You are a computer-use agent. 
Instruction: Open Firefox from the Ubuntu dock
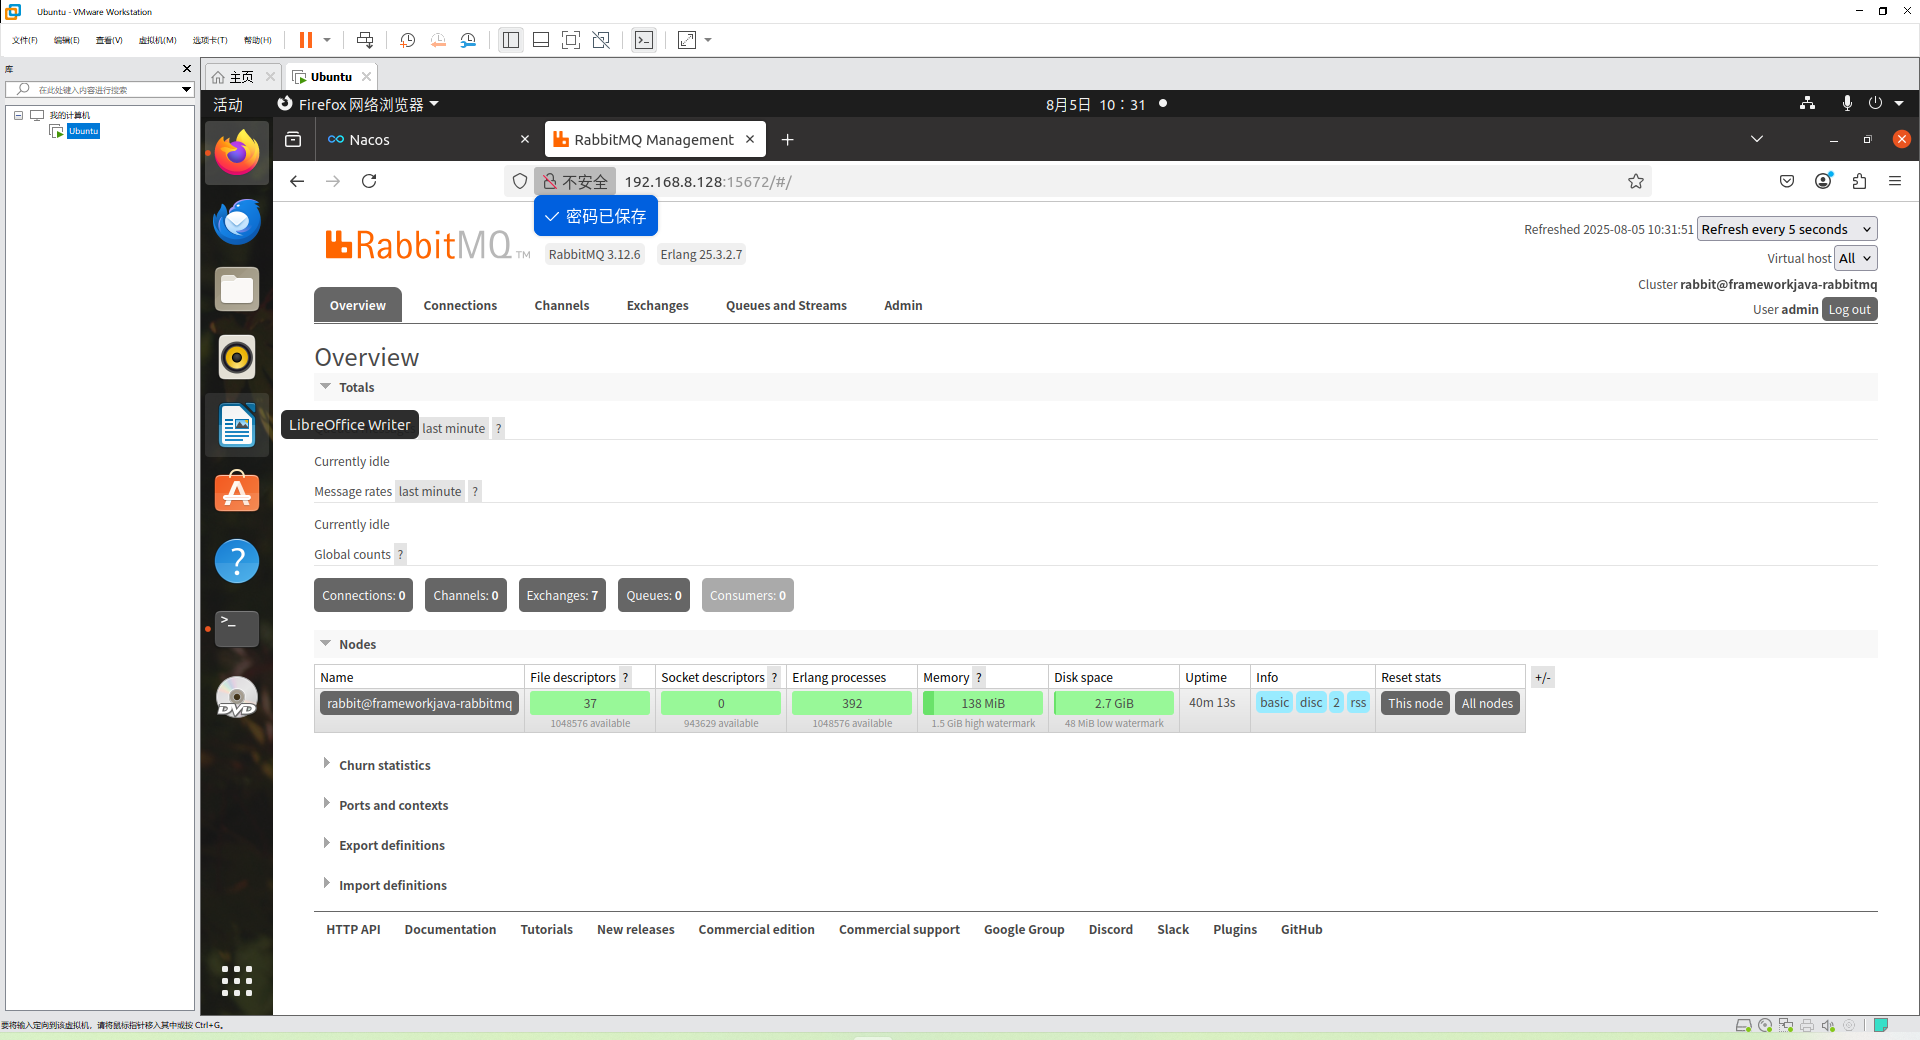coord(237,153)
